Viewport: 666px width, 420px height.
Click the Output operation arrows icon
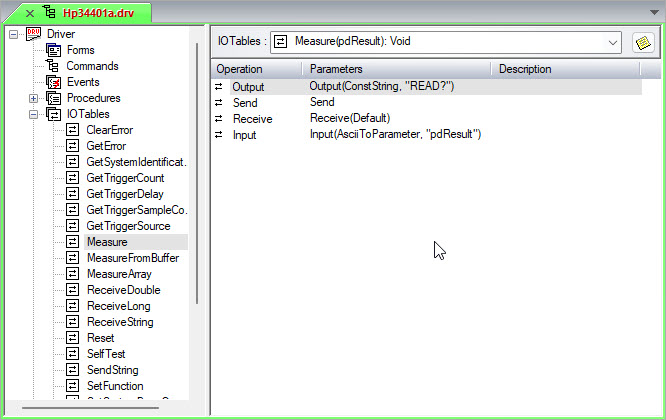tap(219, 87)
